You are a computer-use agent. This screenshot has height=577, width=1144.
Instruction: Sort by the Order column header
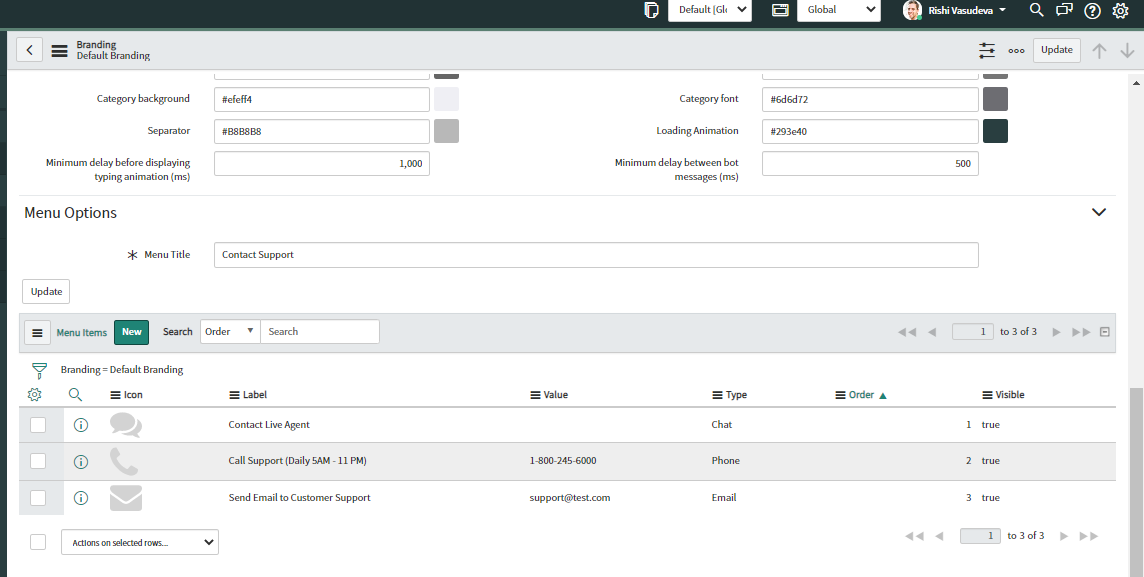pos(862,395)
